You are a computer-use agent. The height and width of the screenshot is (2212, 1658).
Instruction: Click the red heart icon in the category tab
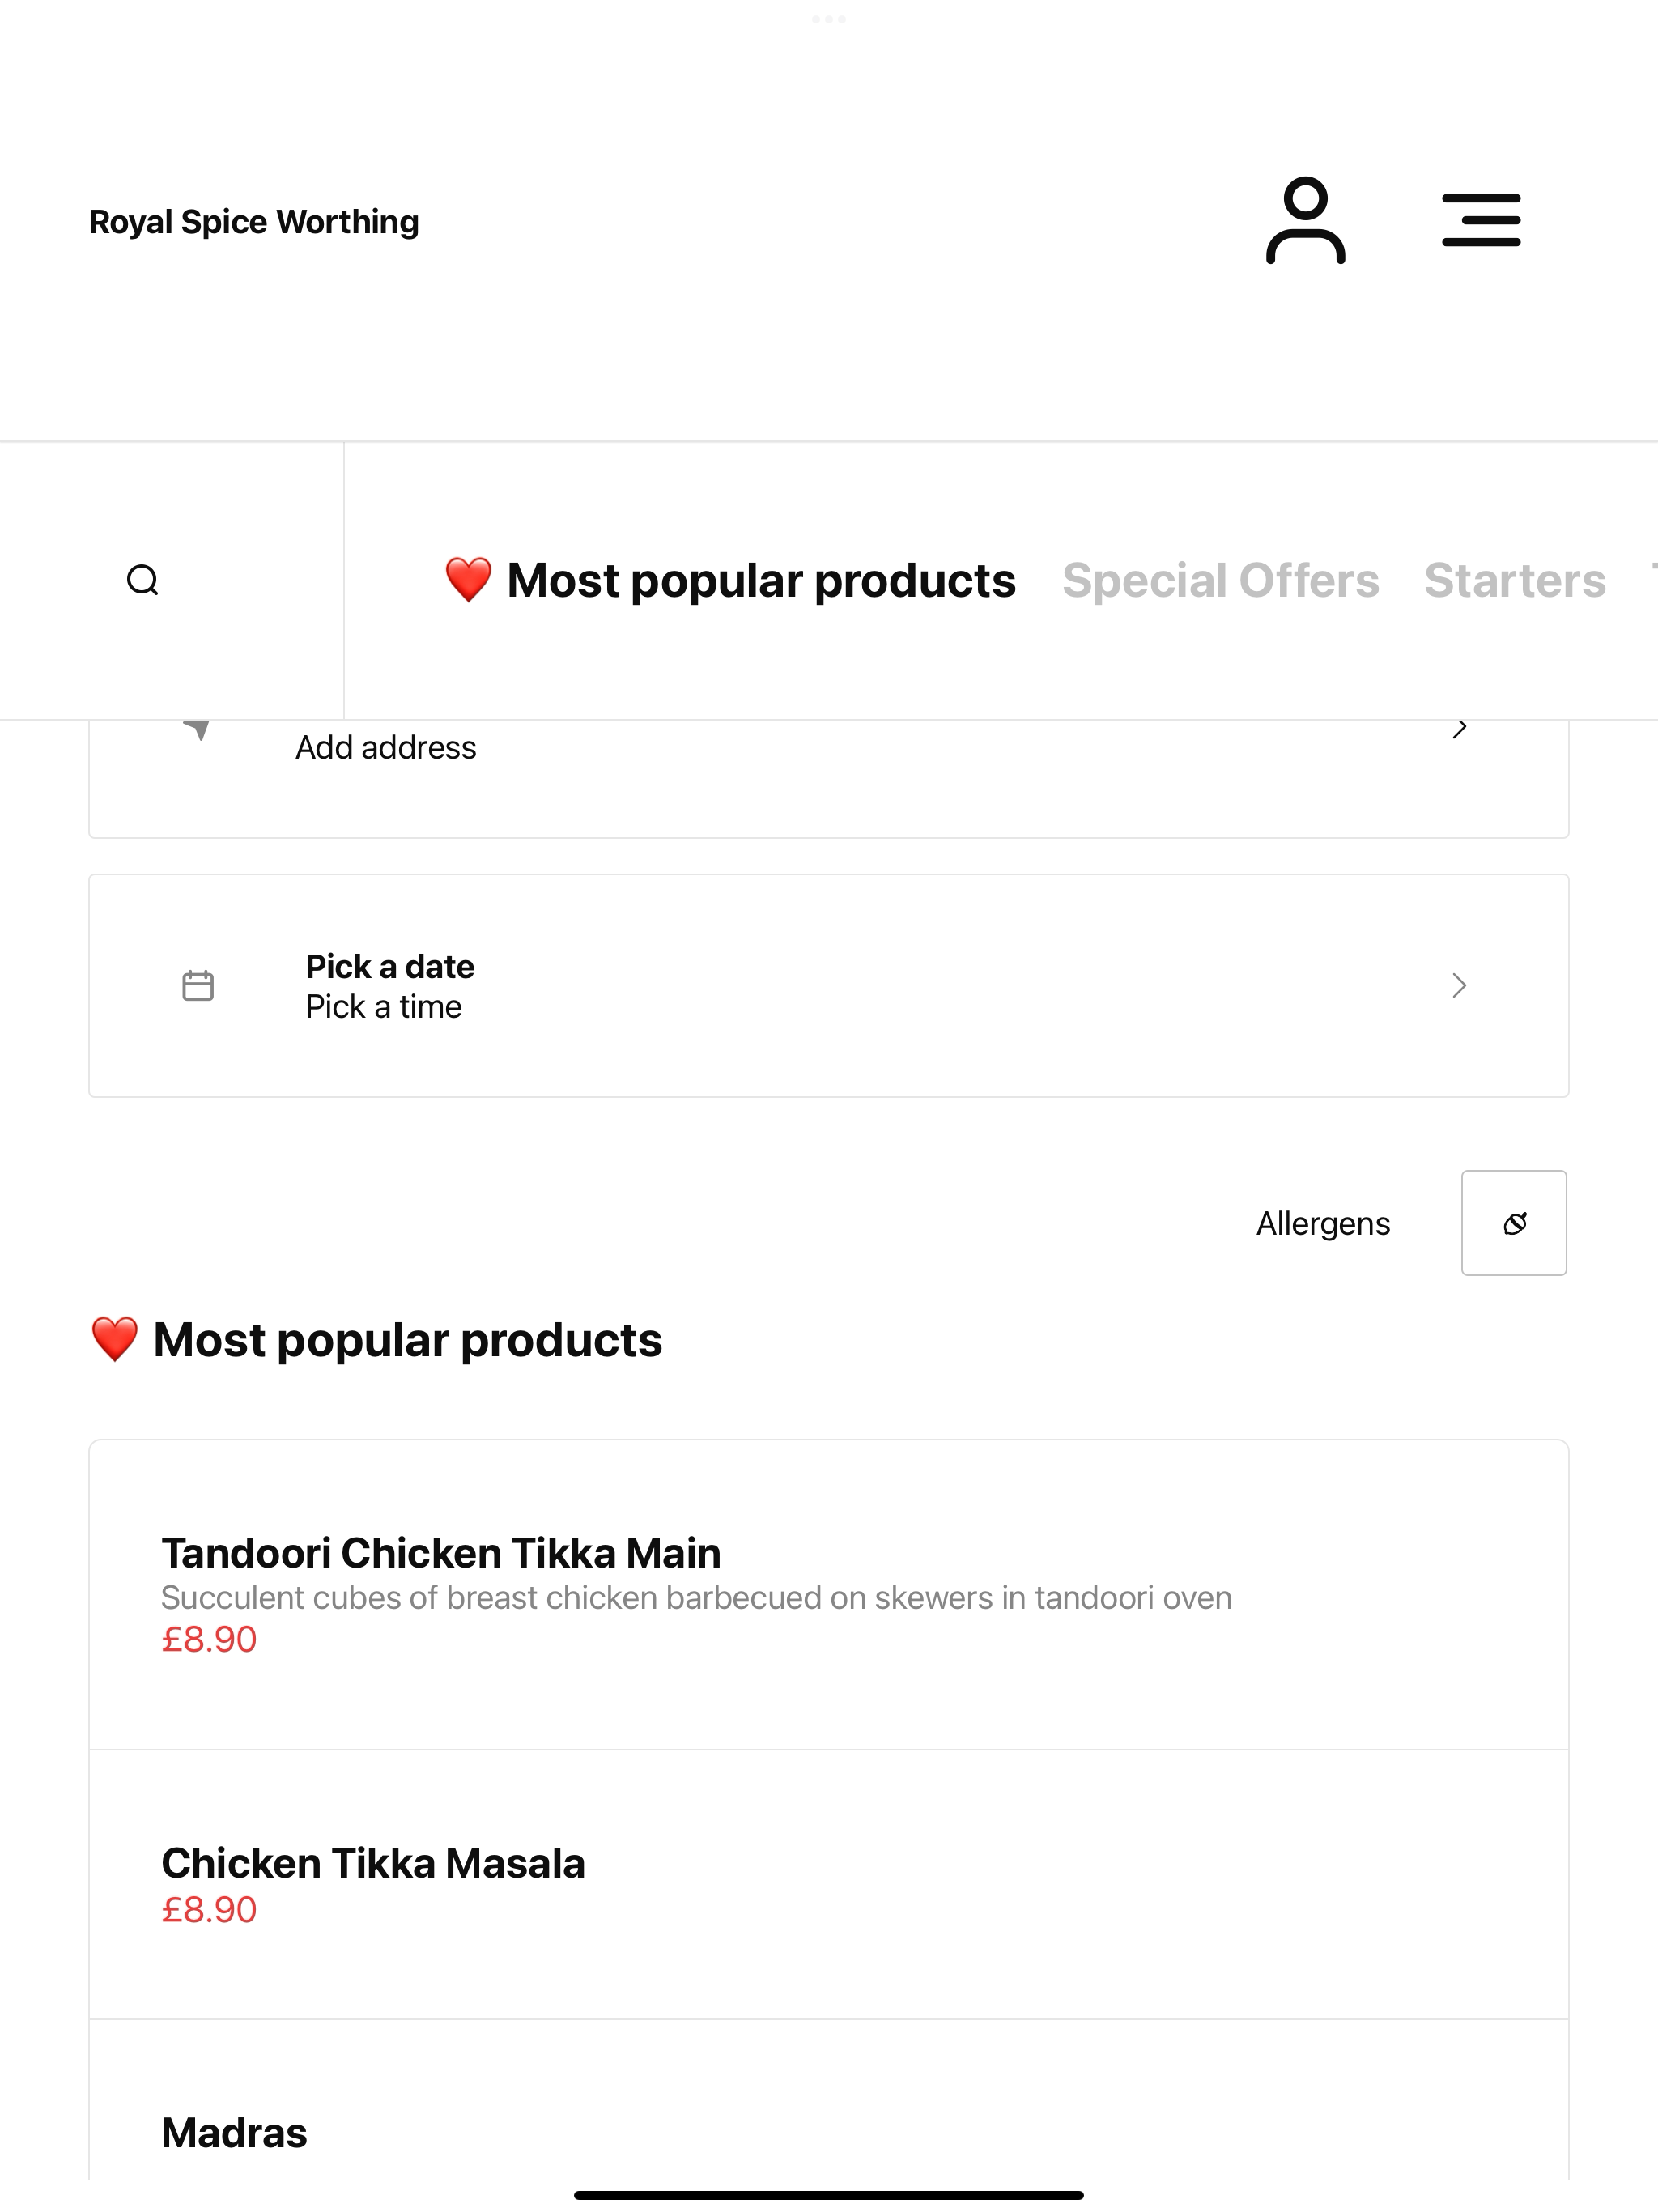(x=468, y=580)
